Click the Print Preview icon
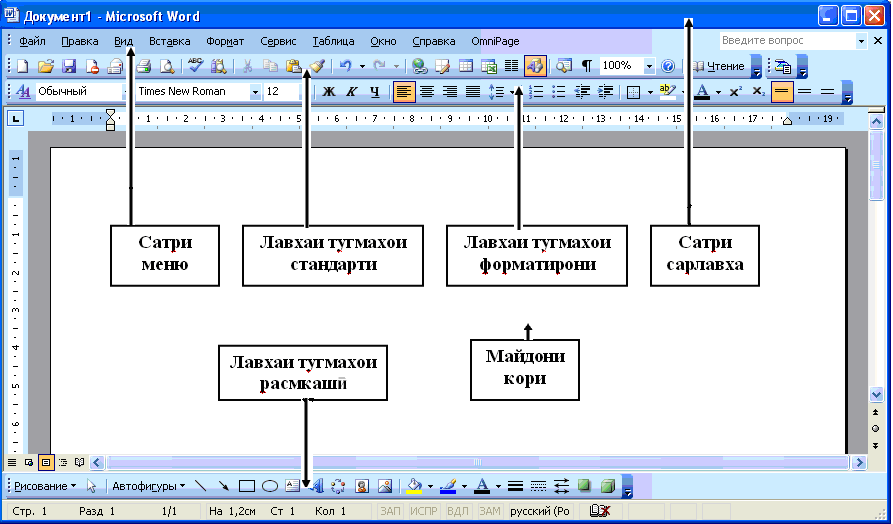Viewport: 893px width, 524px height. click(166, 66)
